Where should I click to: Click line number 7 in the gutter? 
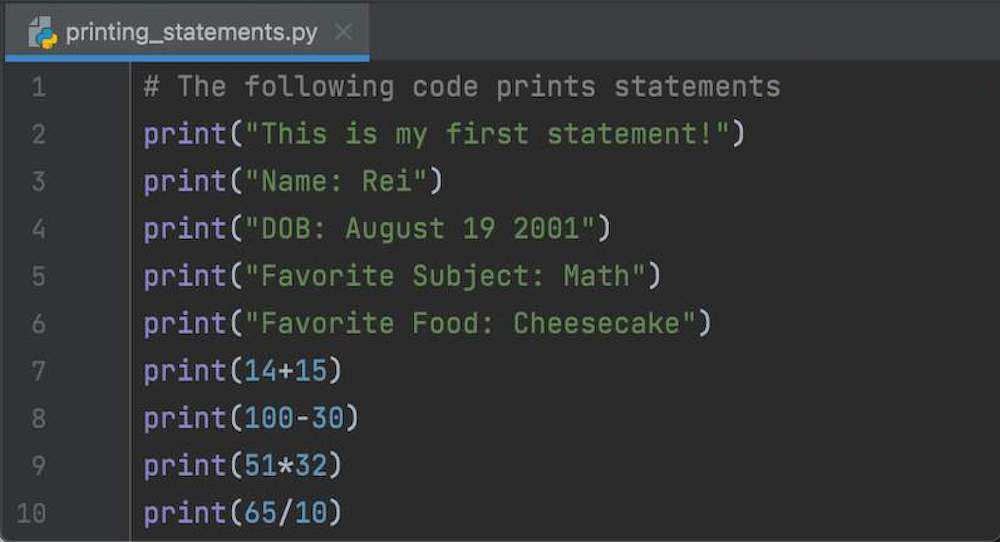37,371
